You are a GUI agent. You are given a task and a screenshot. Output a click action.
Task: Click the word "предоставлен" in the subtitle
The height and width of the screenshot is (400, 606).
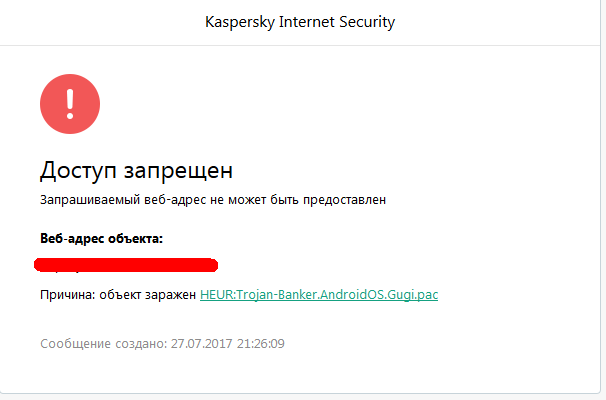point(346,200)
